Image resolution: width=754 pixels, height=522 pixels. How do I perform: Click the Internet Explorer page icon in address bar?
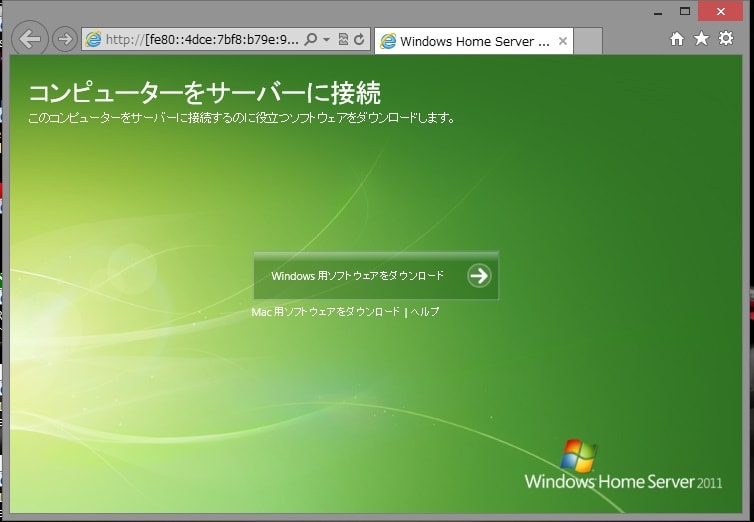pos(93,39)
